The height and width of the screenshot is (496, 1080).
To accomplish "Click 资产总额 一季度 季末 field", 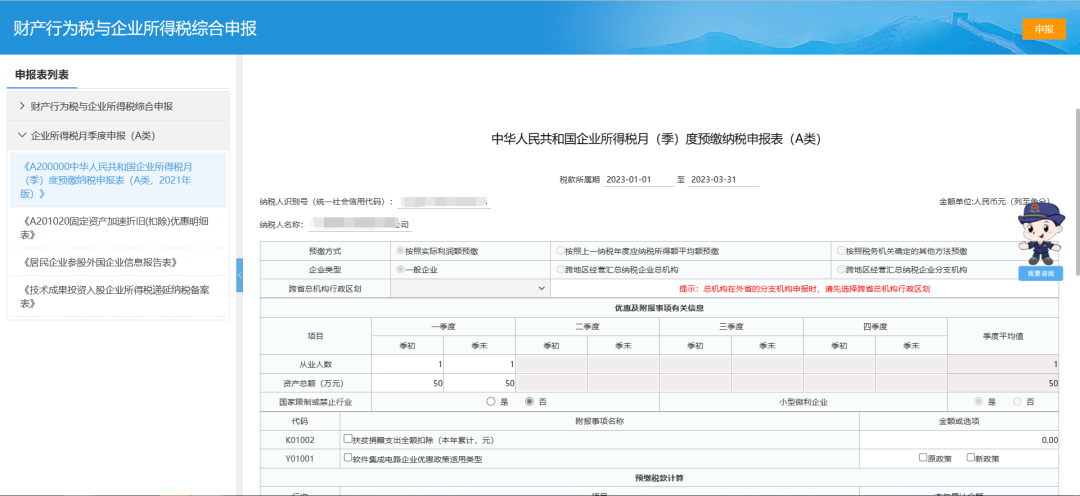I will (x=479, y=383).
